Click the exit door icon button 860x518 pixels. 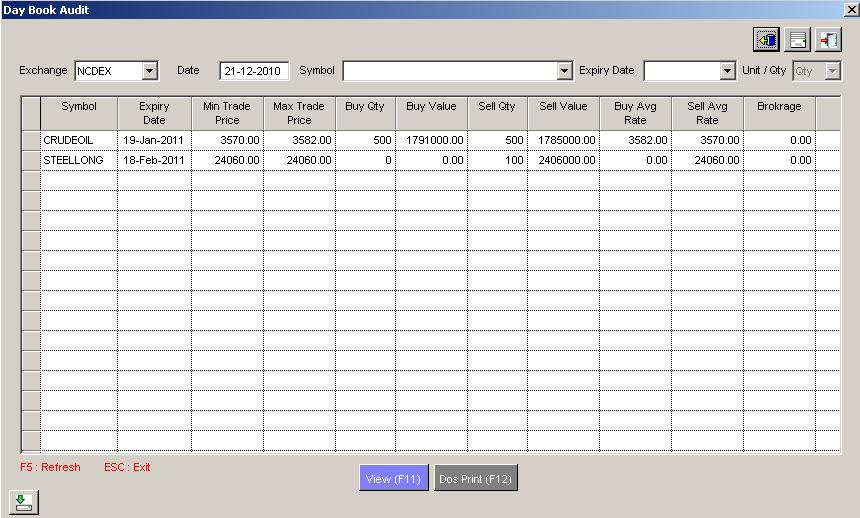828,39
